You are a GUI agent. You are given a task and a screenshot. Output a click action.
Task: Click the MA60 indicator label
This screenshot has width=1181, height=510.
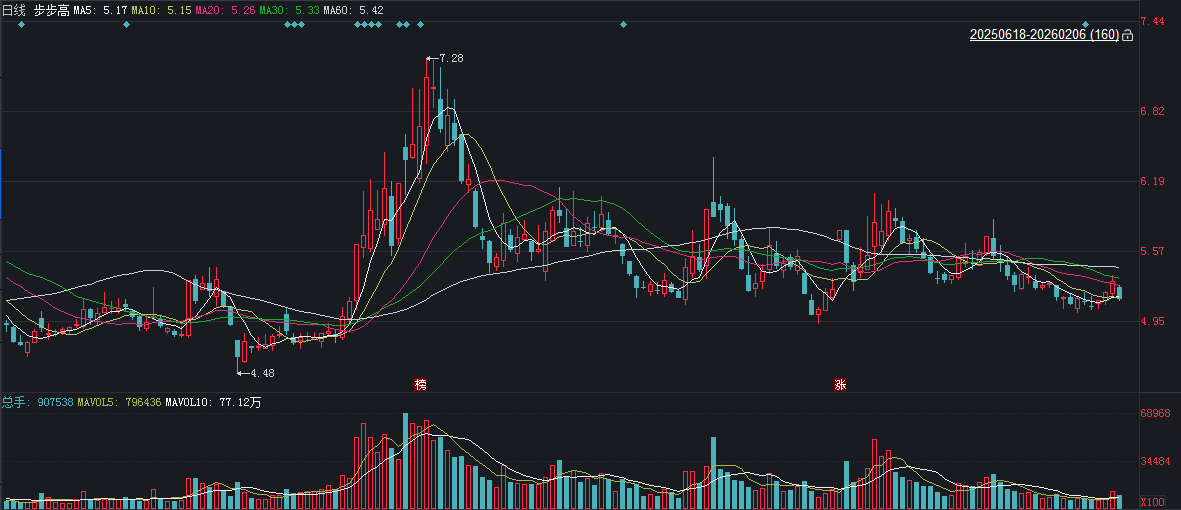point(353,9)
